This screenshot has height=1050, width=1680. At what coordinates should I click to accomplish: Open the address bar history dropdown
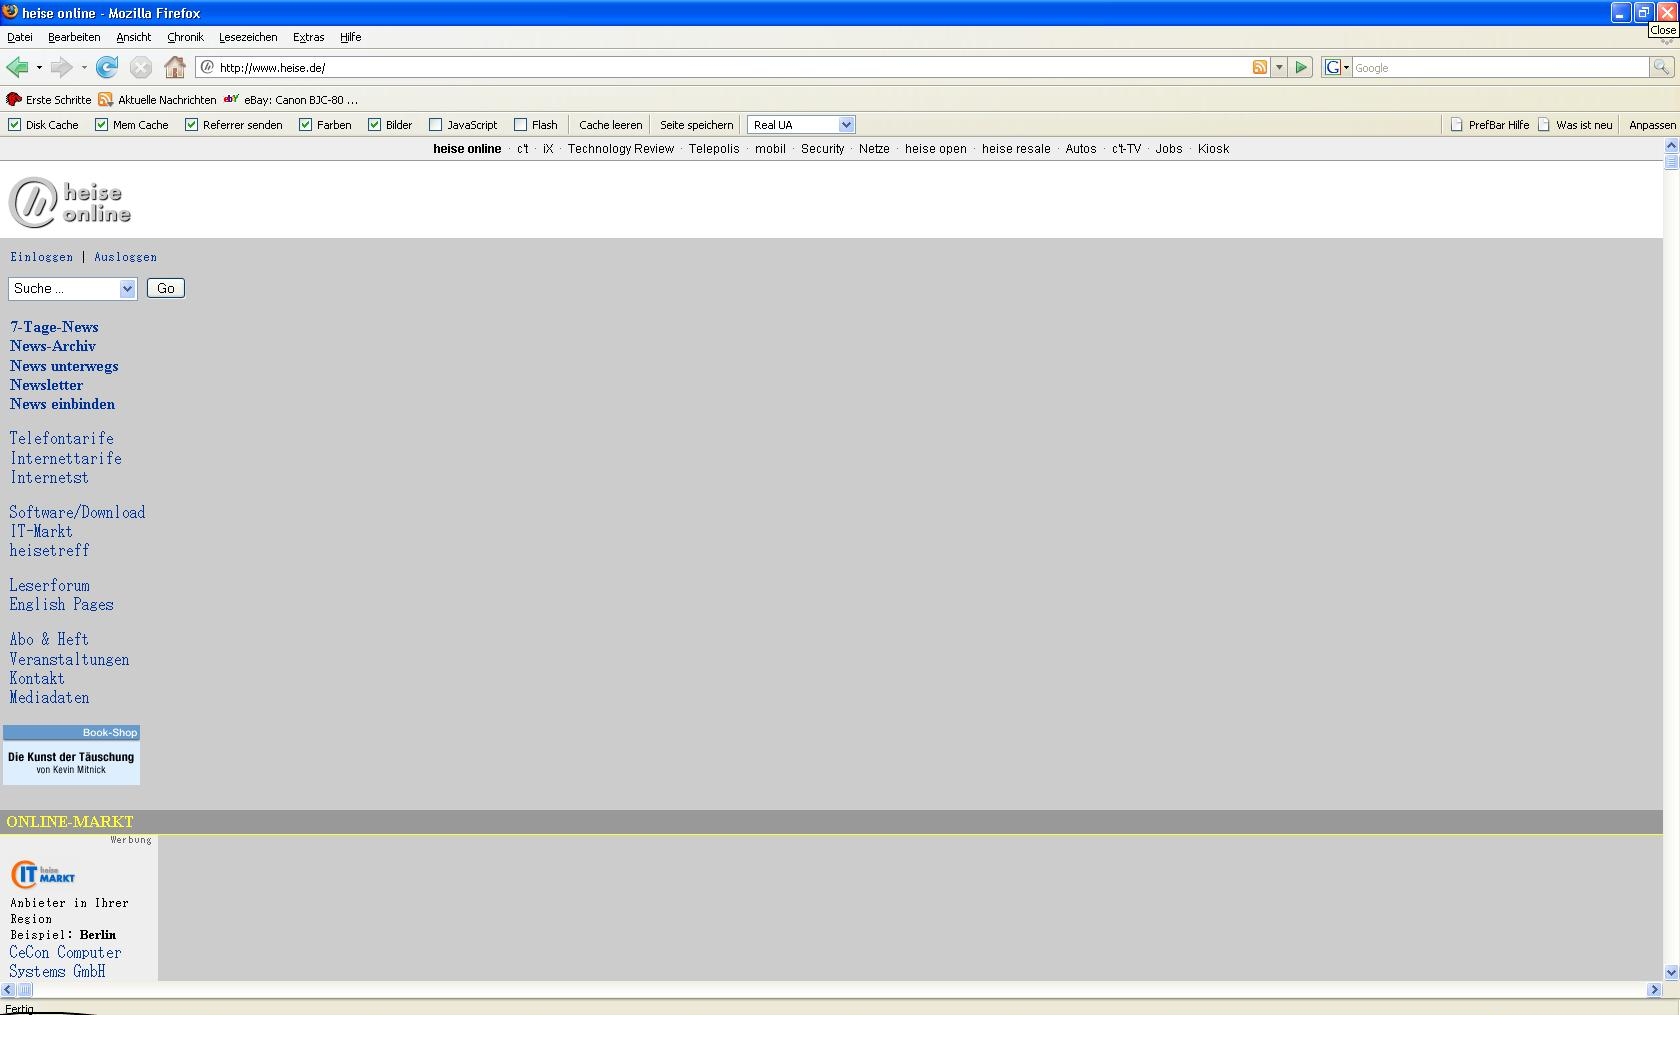1279,67
